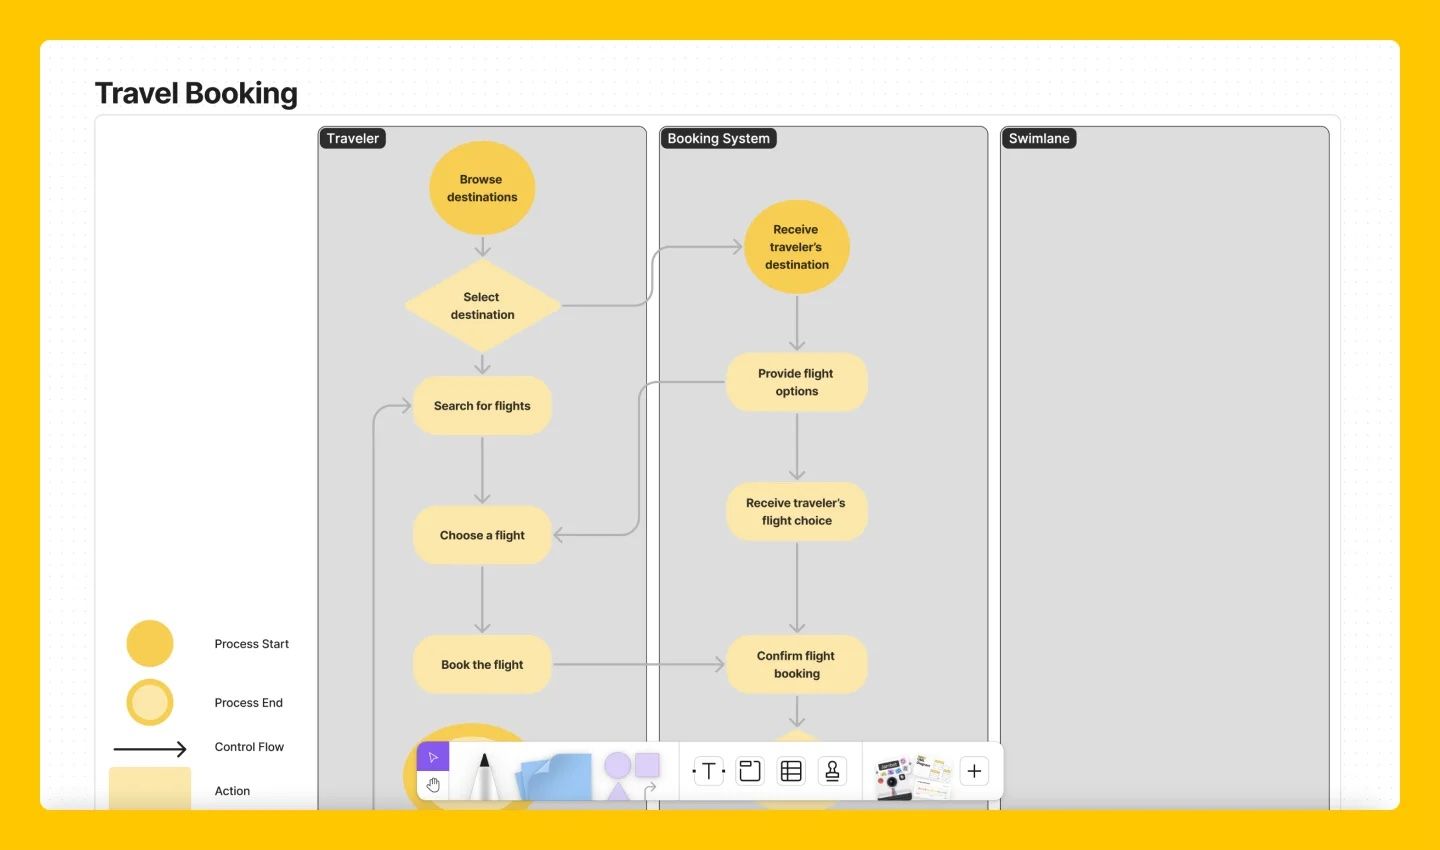This screenshot has height=850, width=1440.
Task: Click the Select destination decision diamond
Action: [x=481, y=306]
